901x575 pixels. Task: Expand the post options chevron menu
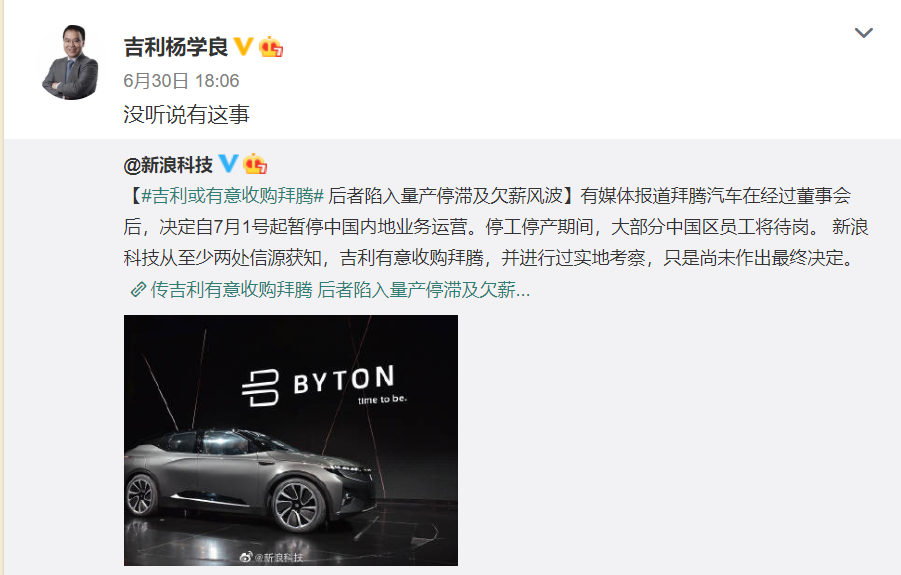[x=864, y=33]
